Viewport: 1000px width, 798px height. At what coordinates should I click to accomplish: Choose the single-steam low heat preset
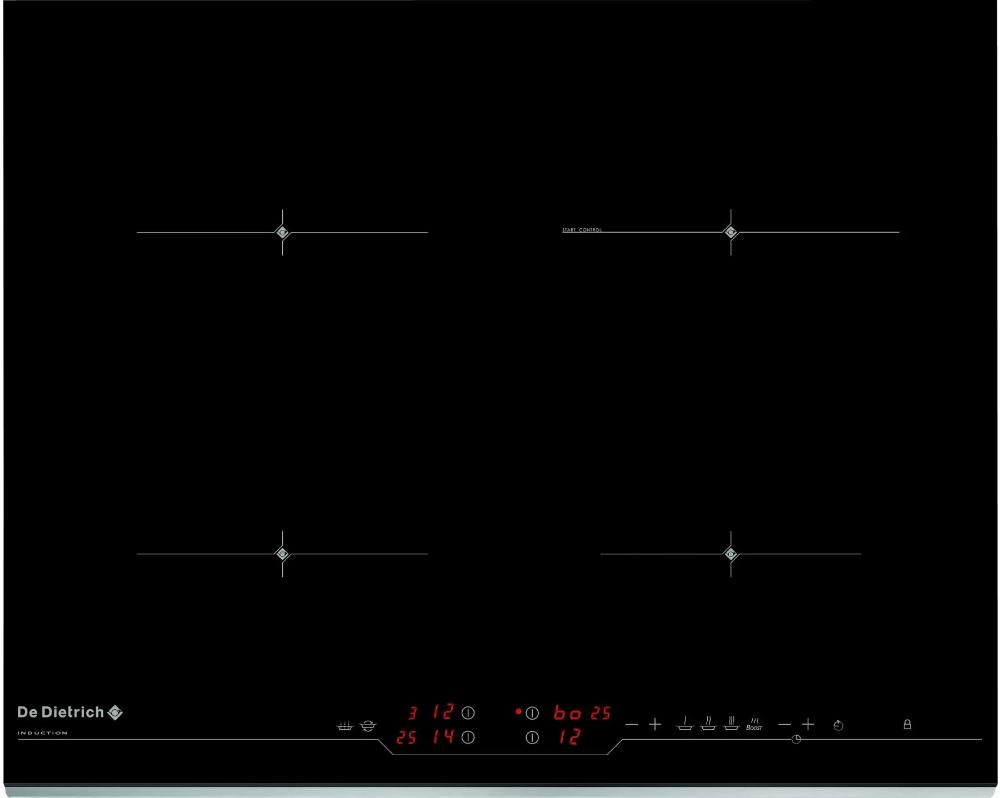(685, 723)
